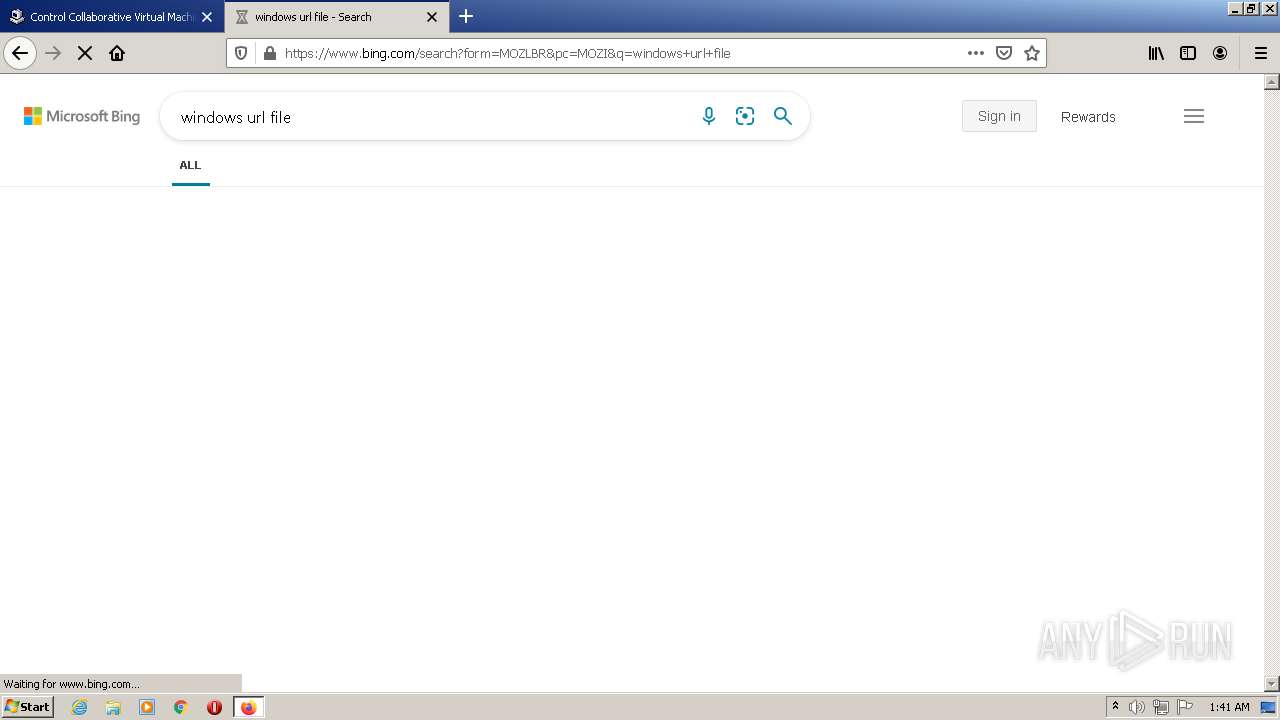Open network tray icon
Screen dimensions: 1280x720
coord(1161,707)
